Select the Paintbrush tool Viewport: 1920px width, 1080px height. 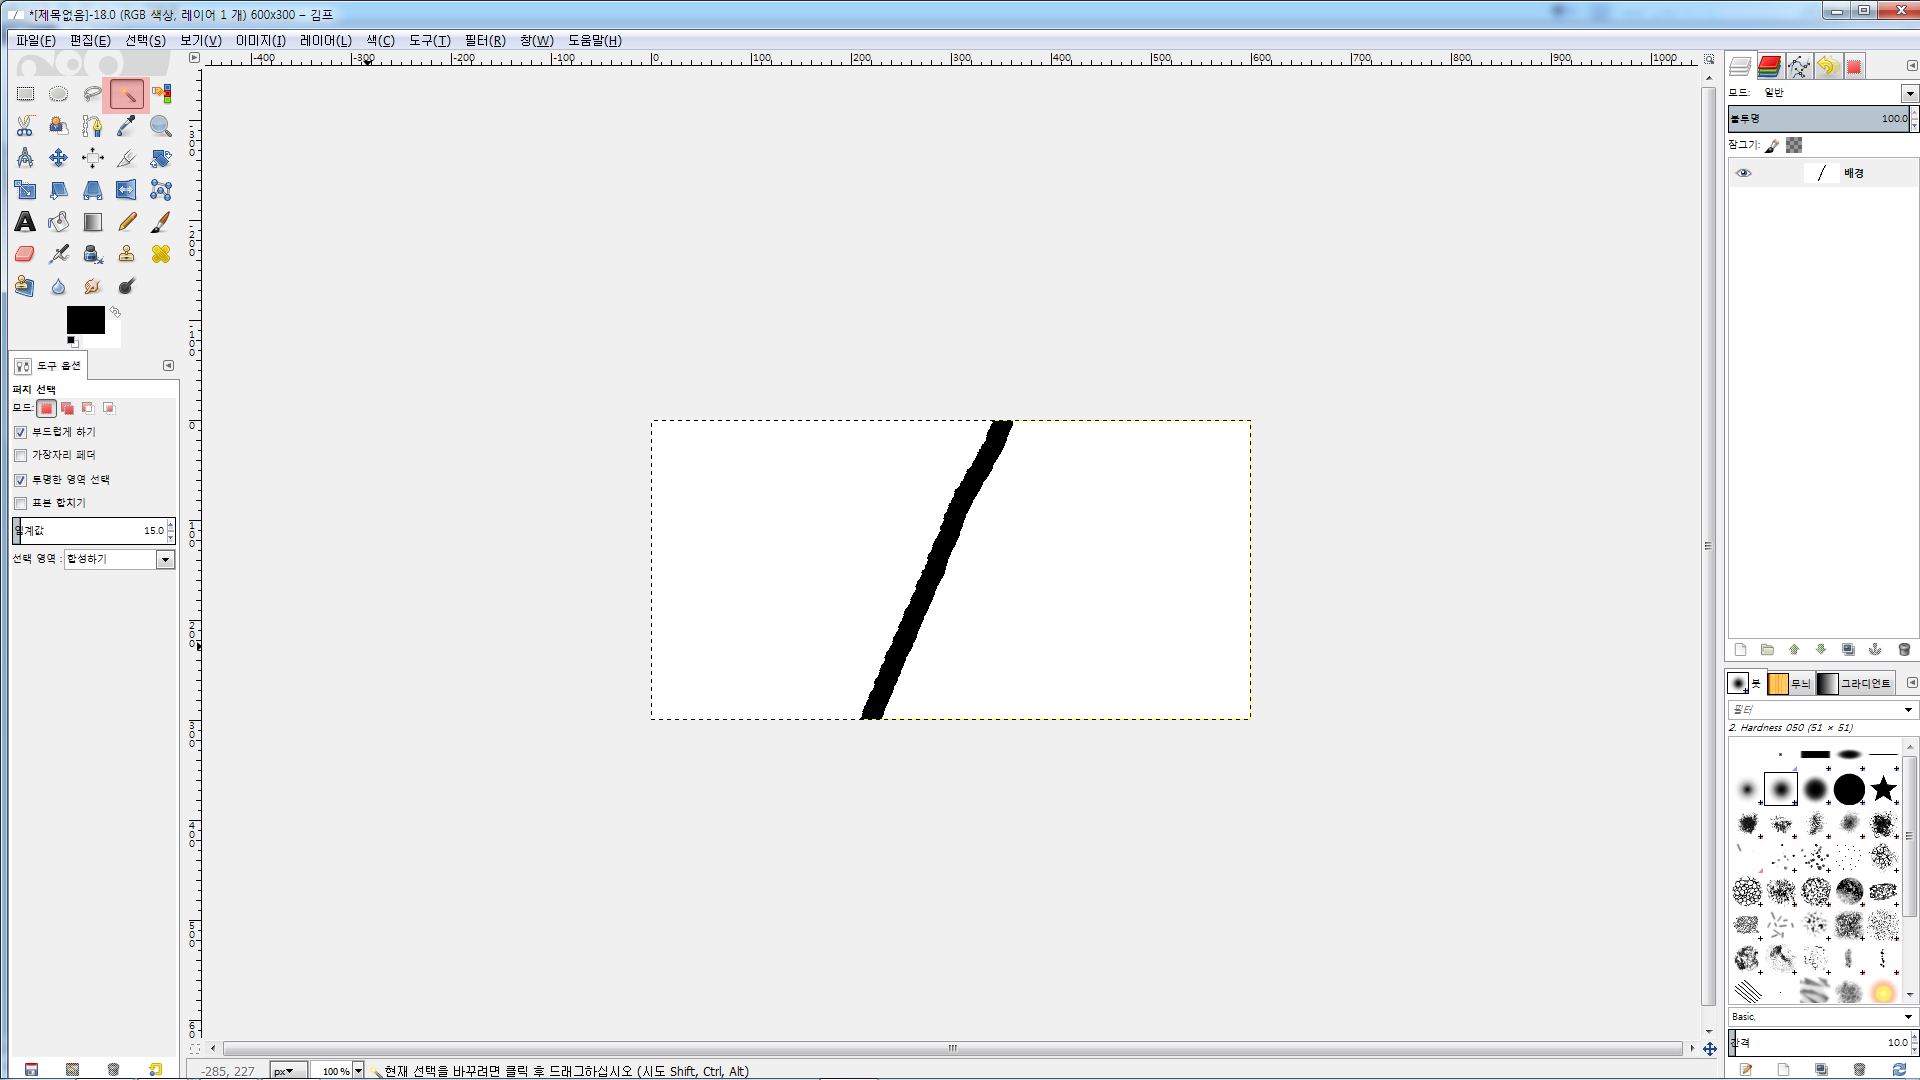161,222
